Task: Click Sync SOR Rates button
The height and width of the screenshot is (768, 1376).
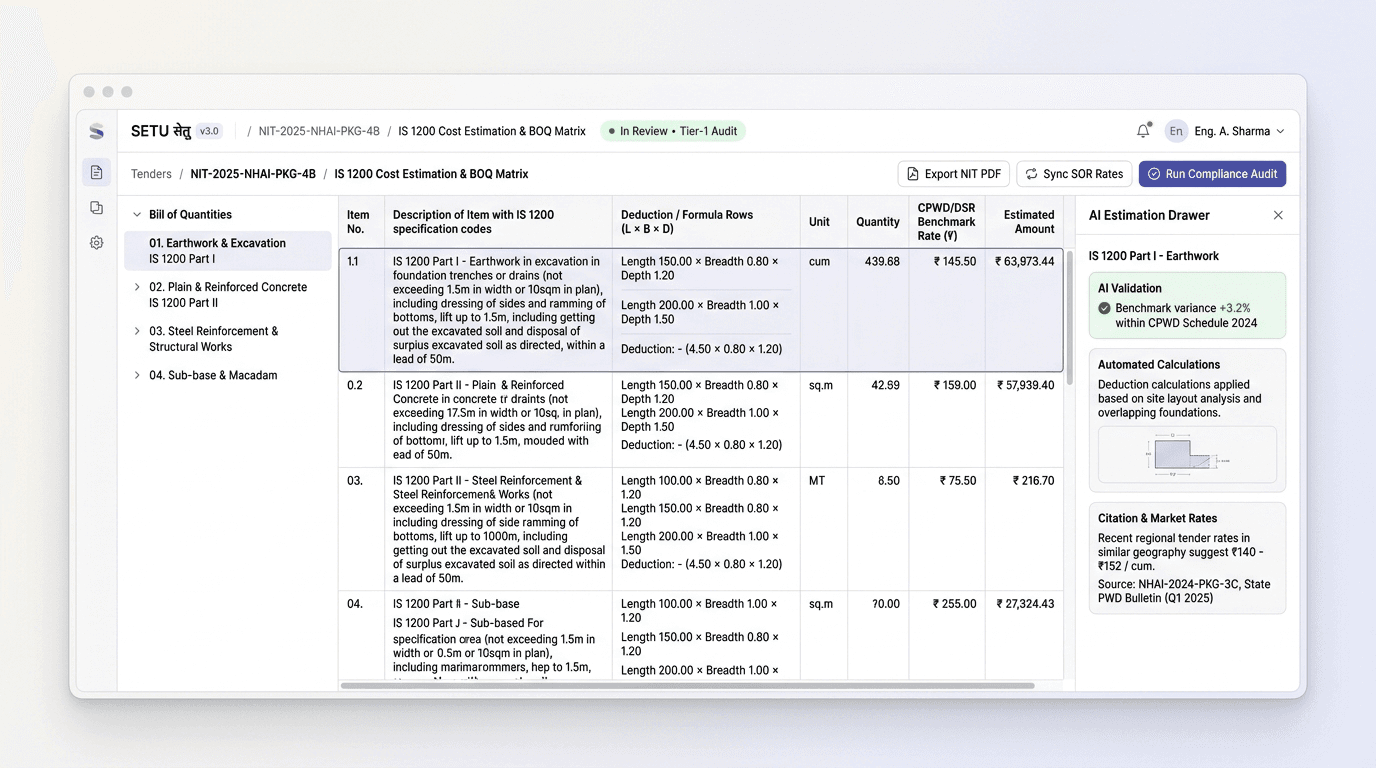Action: pos(1074,174)
